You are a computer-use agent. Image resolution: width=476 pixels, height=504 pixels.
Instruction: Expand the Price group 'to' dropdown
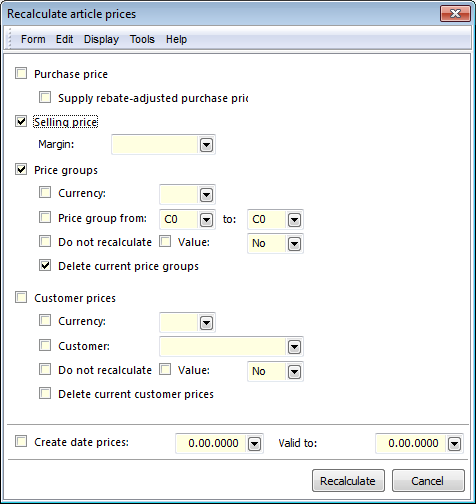(294, 220)
